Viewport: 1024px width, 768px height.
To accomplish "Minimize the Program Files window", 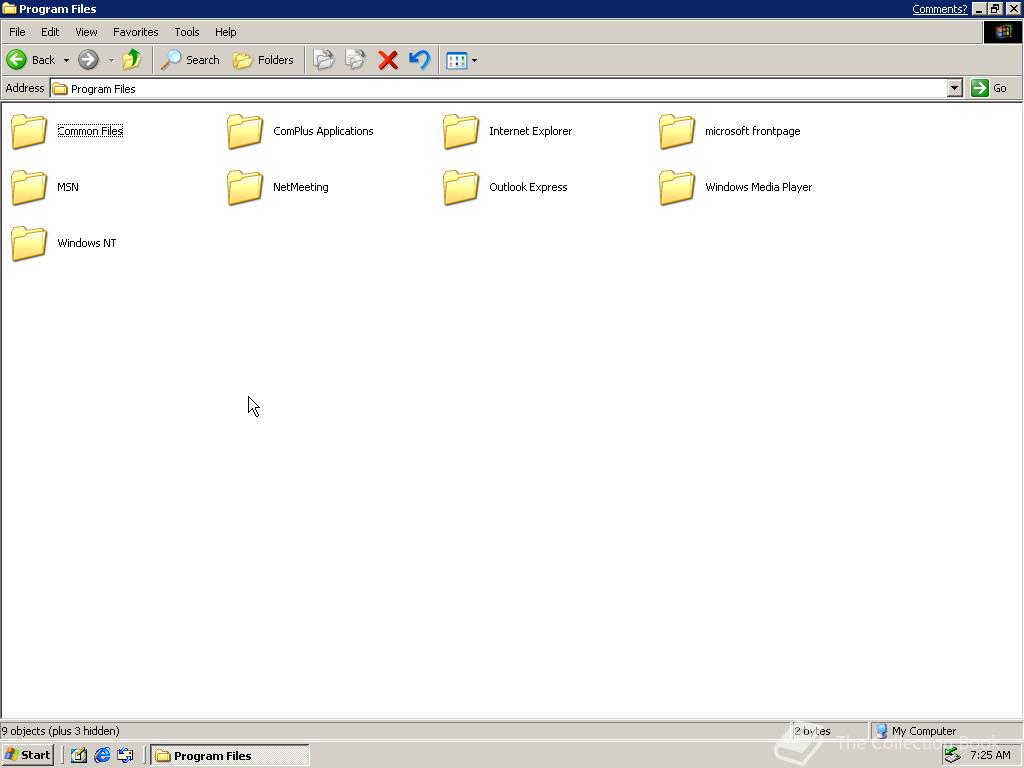I will pyautogui.click(x=979, y=9).
